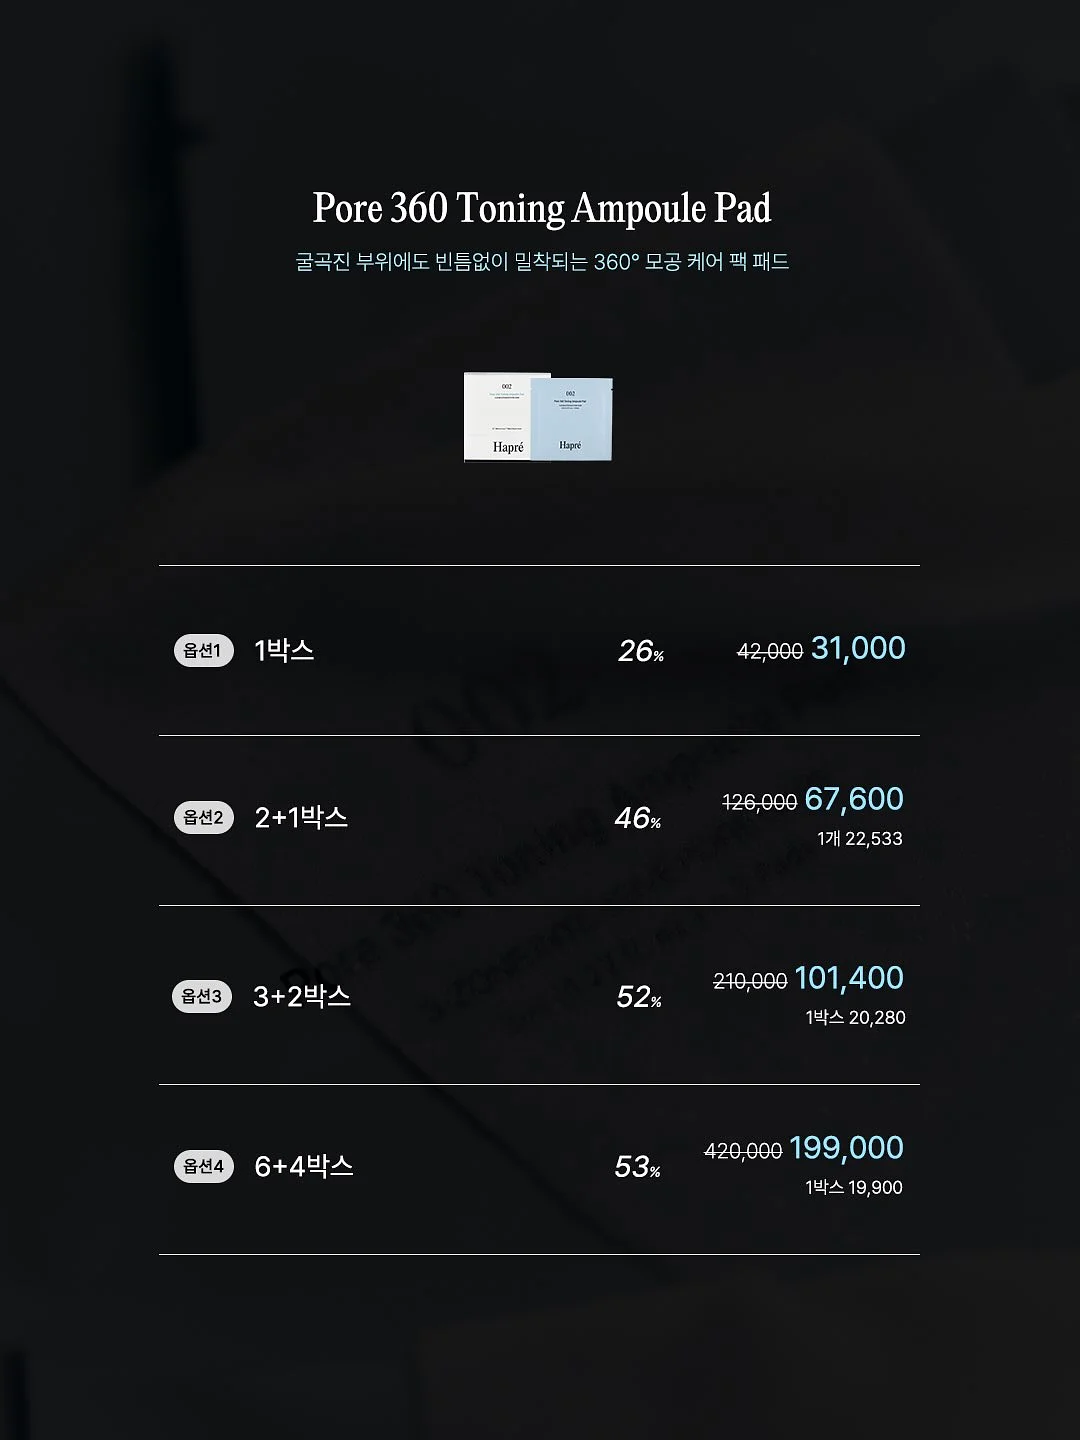Click the 52% discount label
The height and width of the screenshot is (1440, 1080).
point(639,997)
